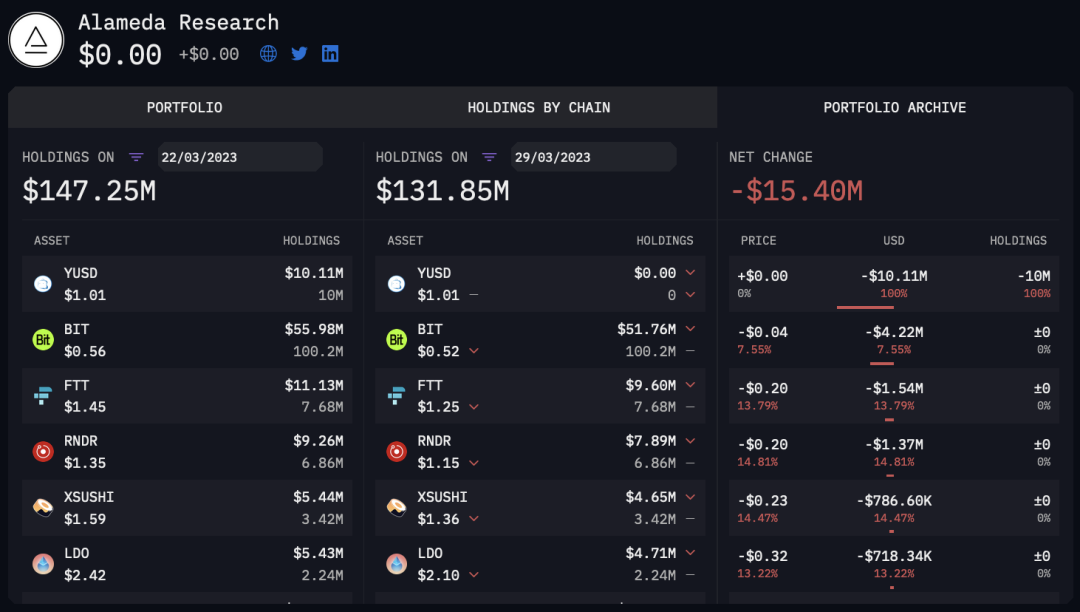Open the website via globe icon

[267, 53]
